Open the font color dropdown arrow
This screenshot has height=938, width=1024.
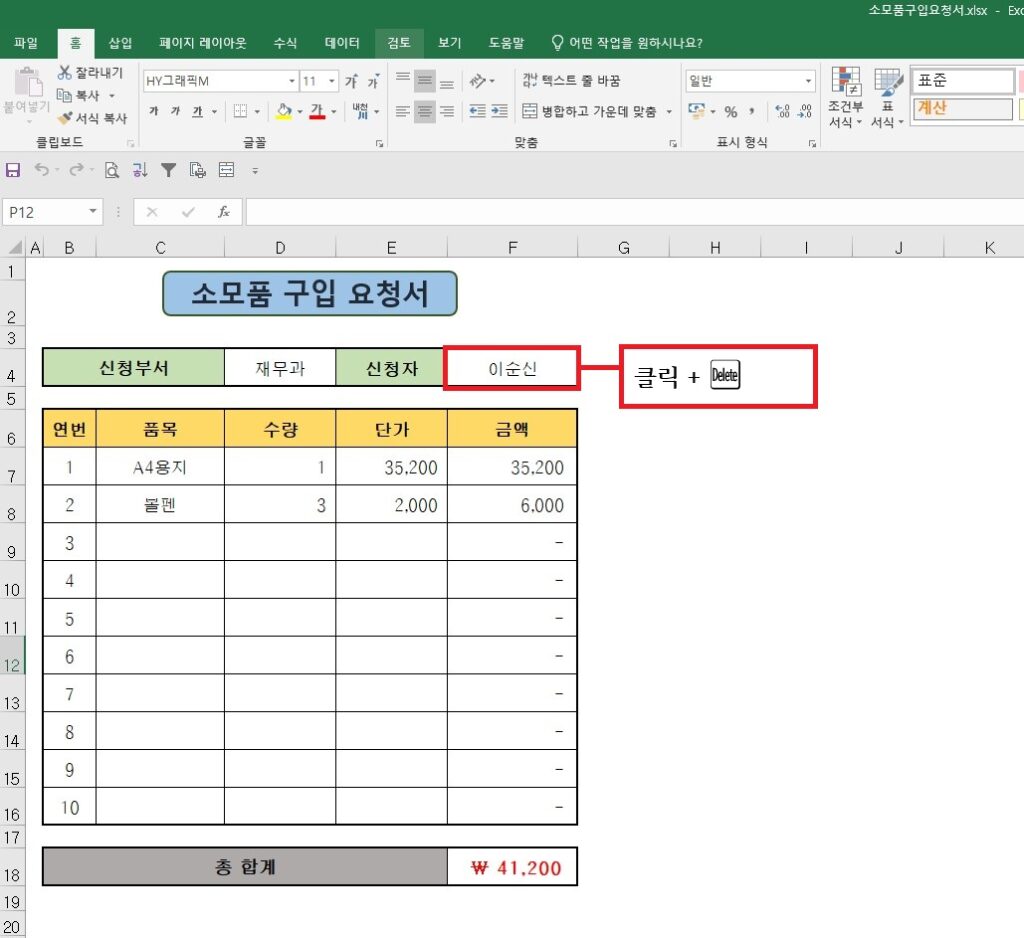click(334, 112)
